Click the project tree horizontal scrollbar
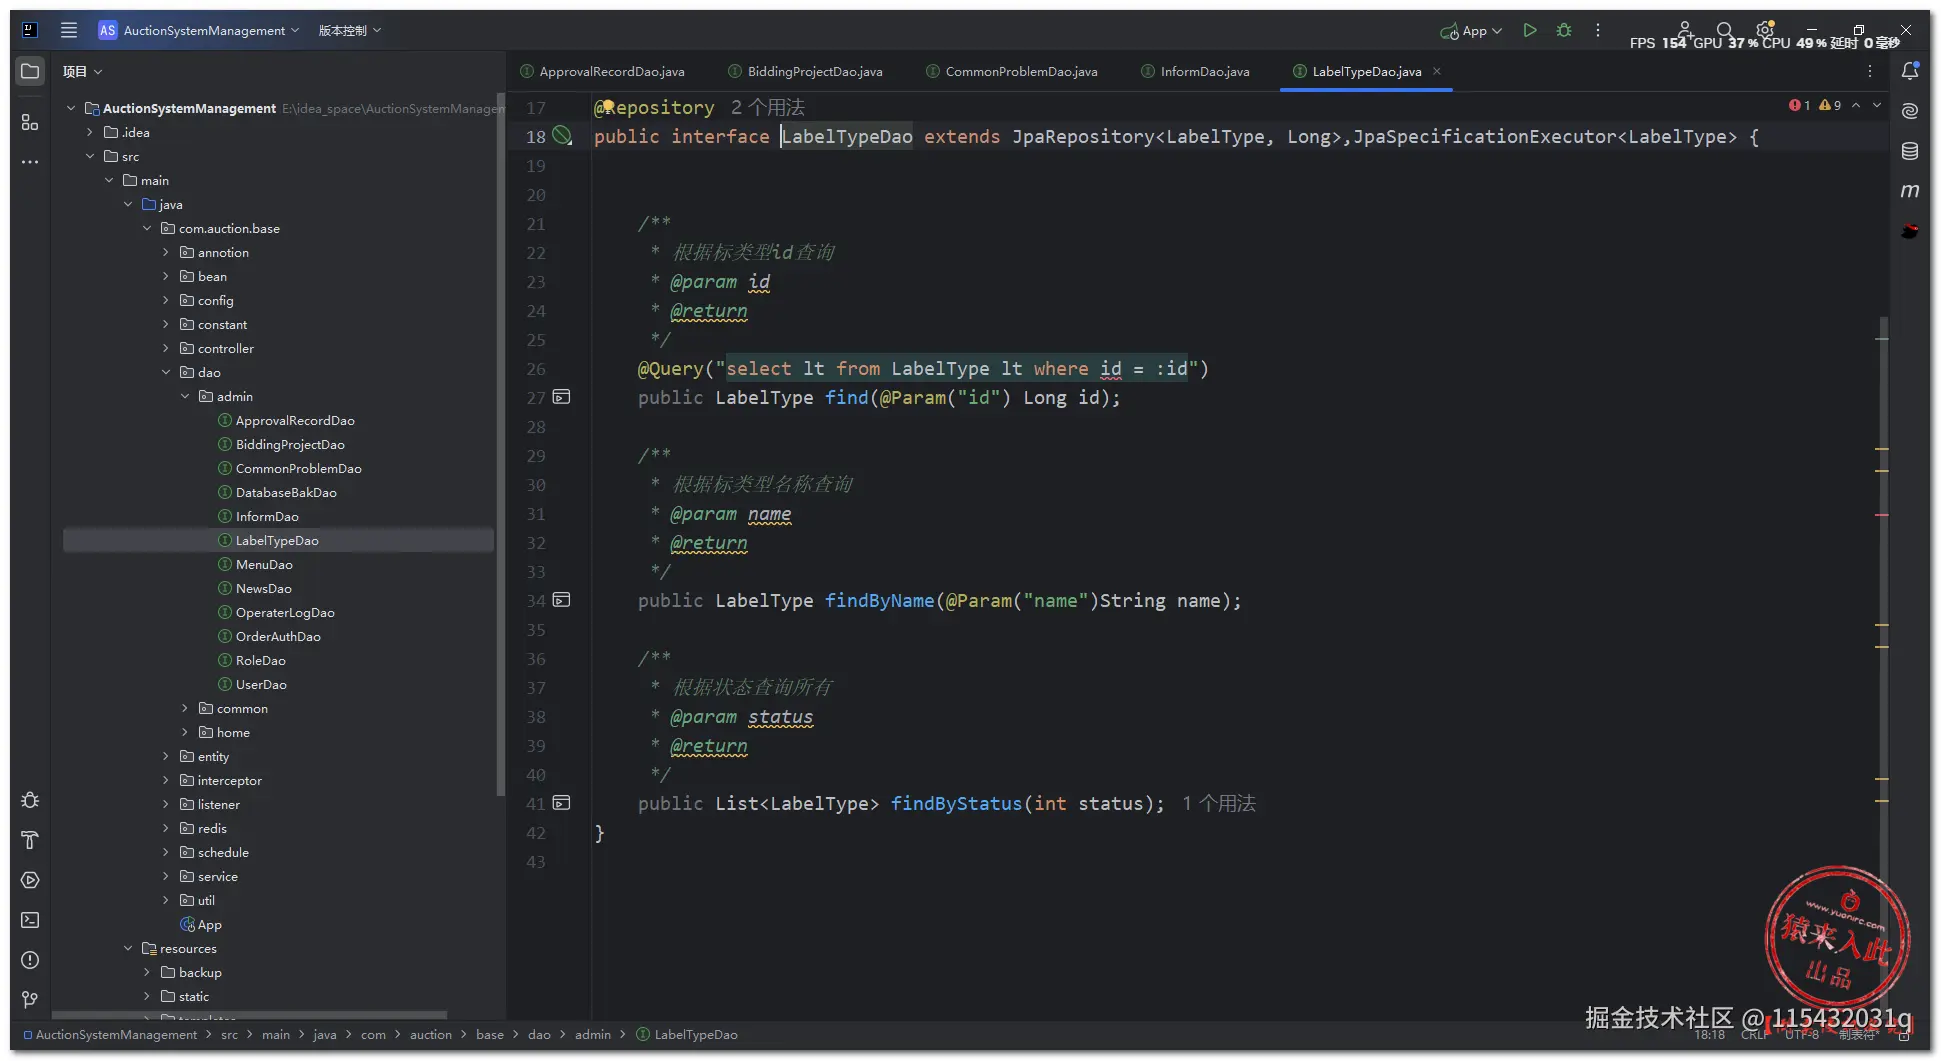The height and width of the screenshot is (1061, 1941). (x=249, y=1014)
